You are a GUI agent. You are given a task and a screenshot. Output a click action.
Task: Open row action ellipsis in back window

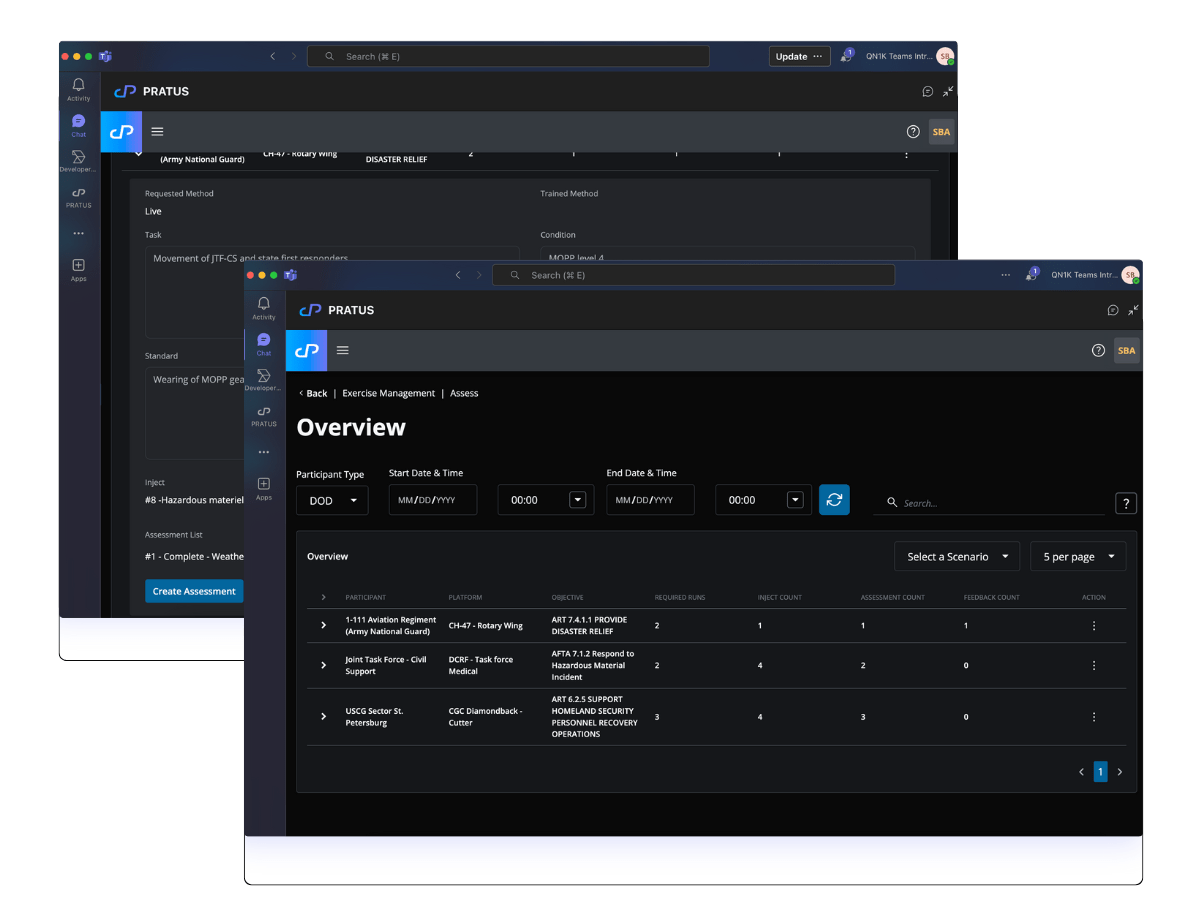pyautogui.click(x=907, y=154)
